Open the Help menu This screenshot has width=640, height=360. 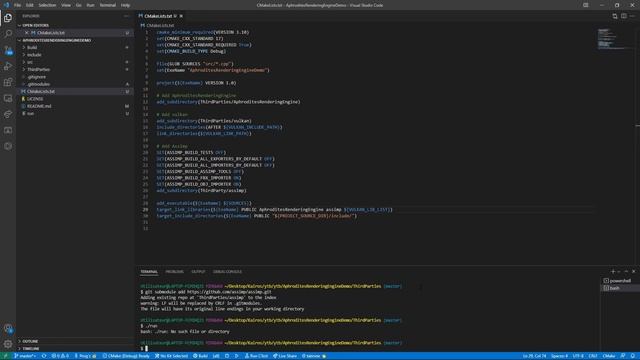click(x=125, y=5)
